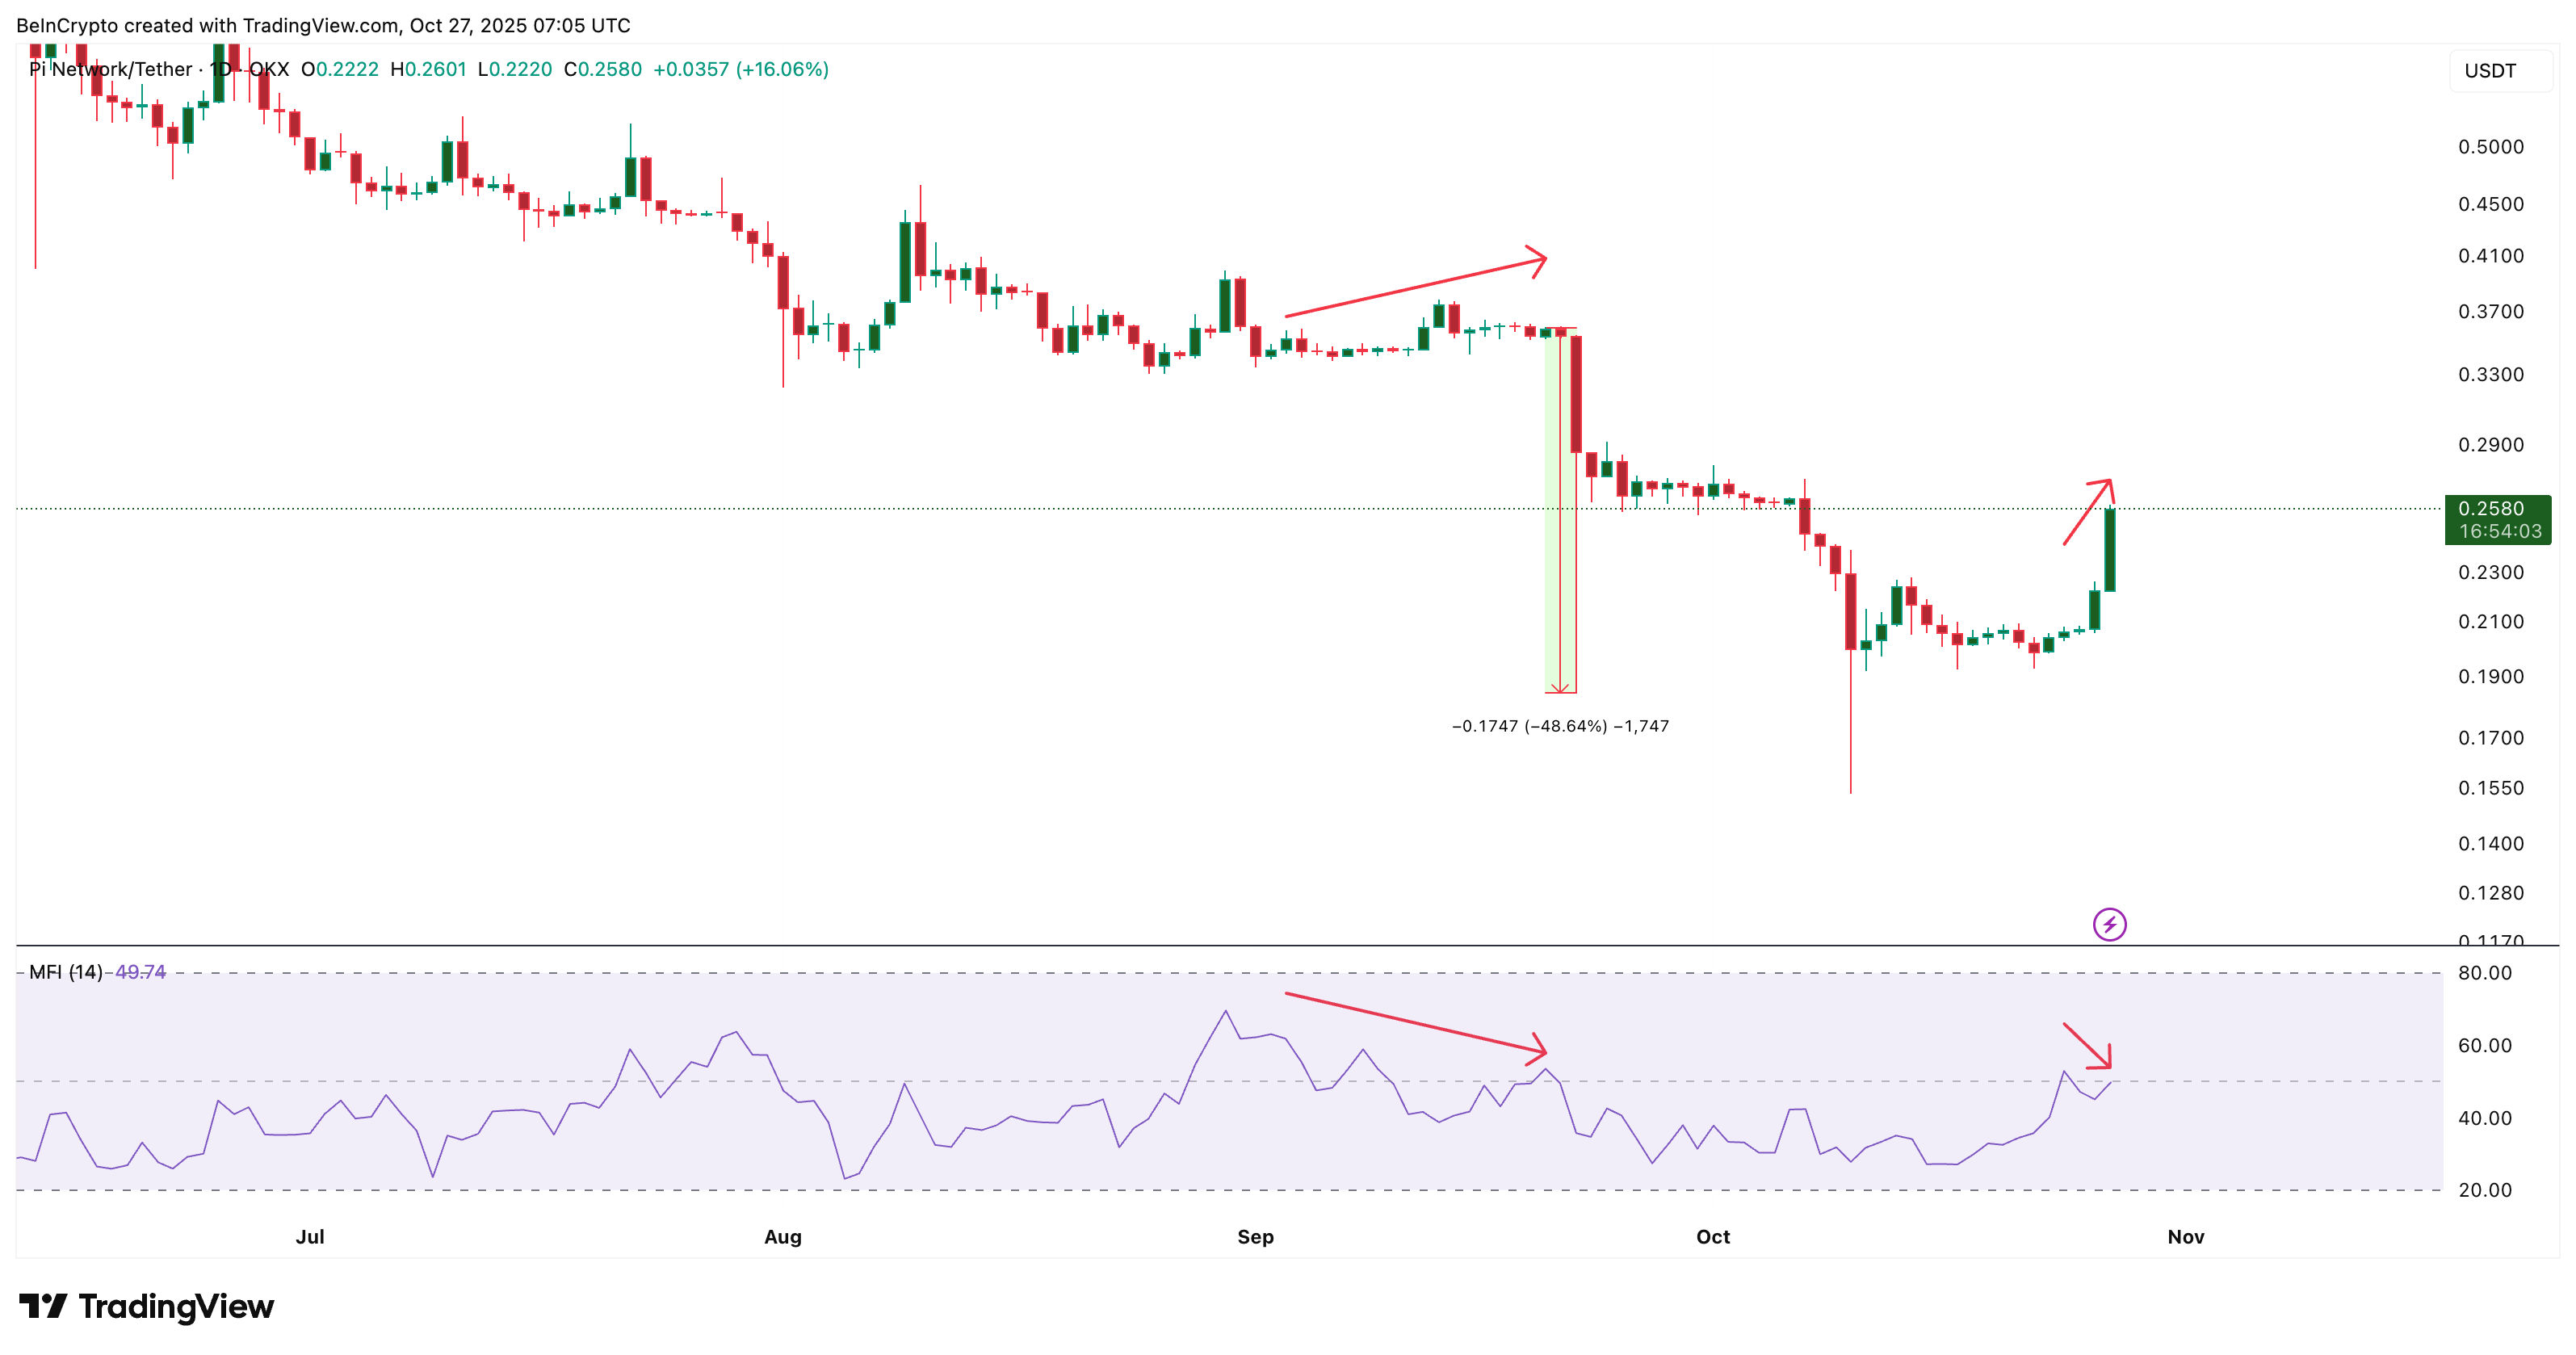
Task: Click the Jul month label
Action: pos(310,1237)
